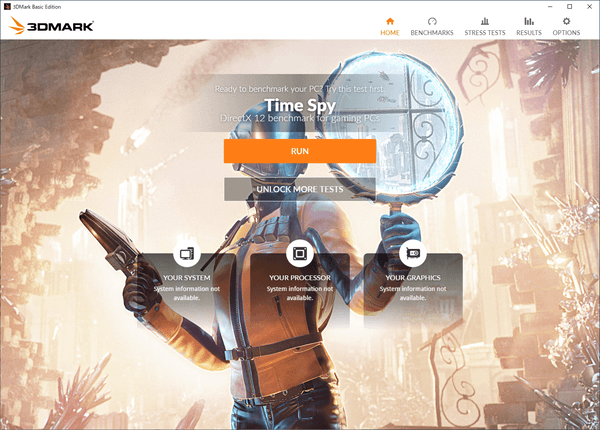This screenshot has height=430, width=600.
Task: Click Unlock More Tests button
Action: pos(300,189)
